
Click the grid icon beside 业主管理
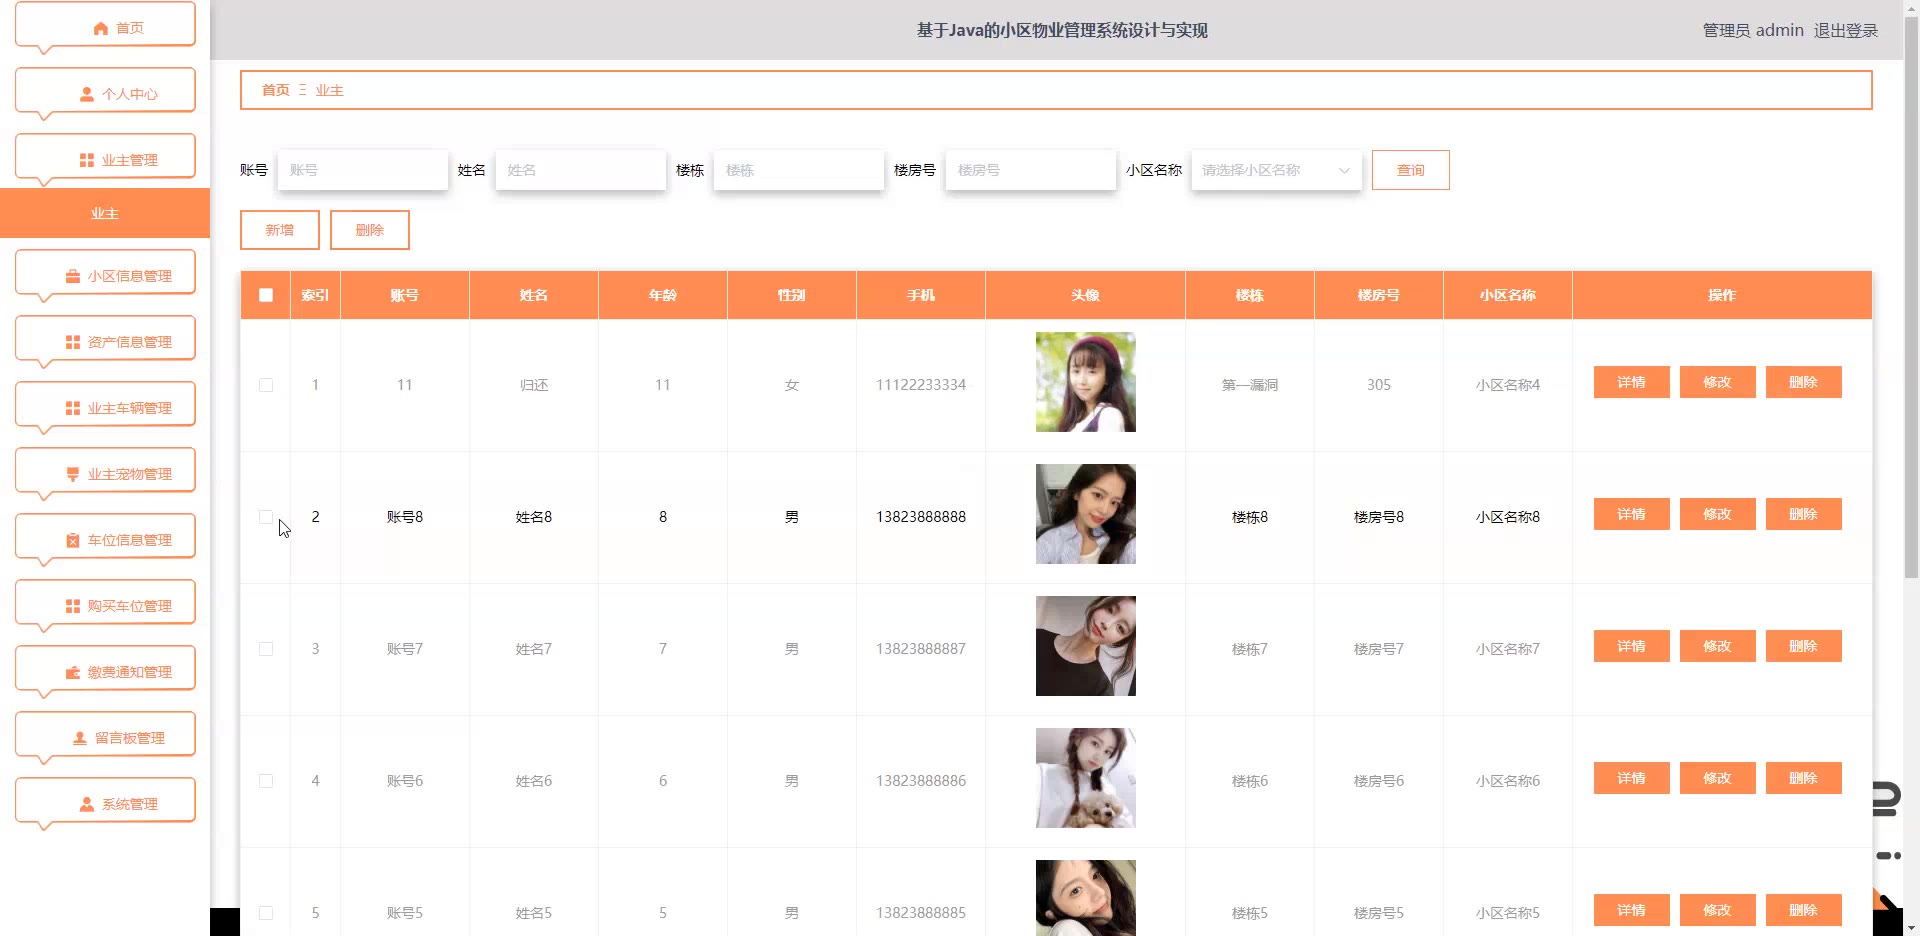(x=87, y=160)
